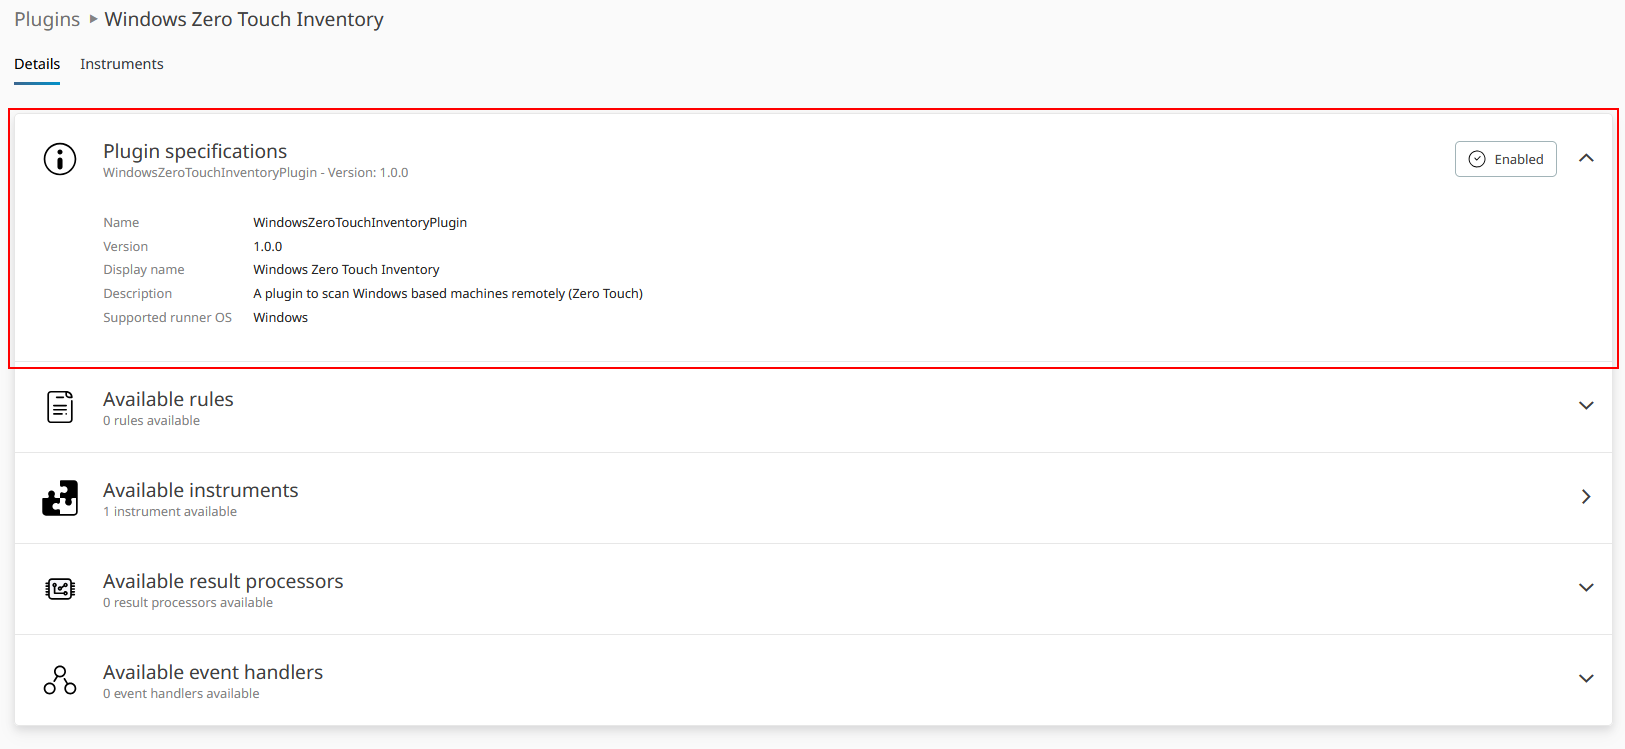
Task: Click the Available result processors heading
Action: point(223,581)
